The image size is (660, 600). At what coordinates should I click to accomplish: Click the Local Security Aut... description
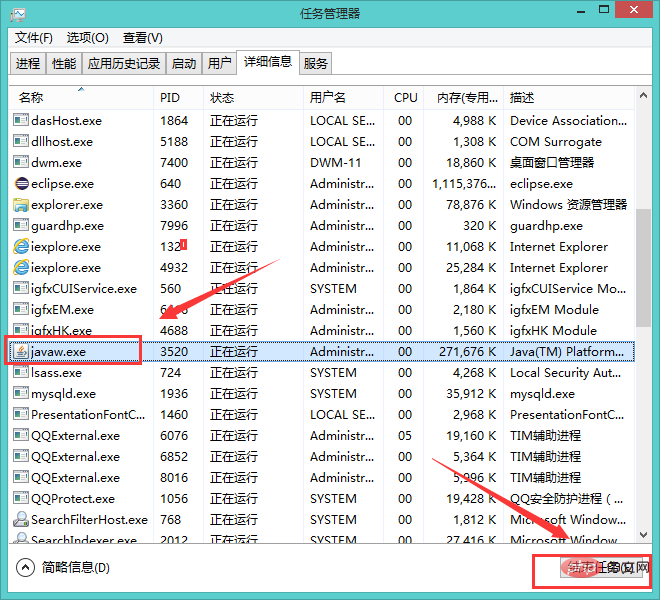click(565, 373)
